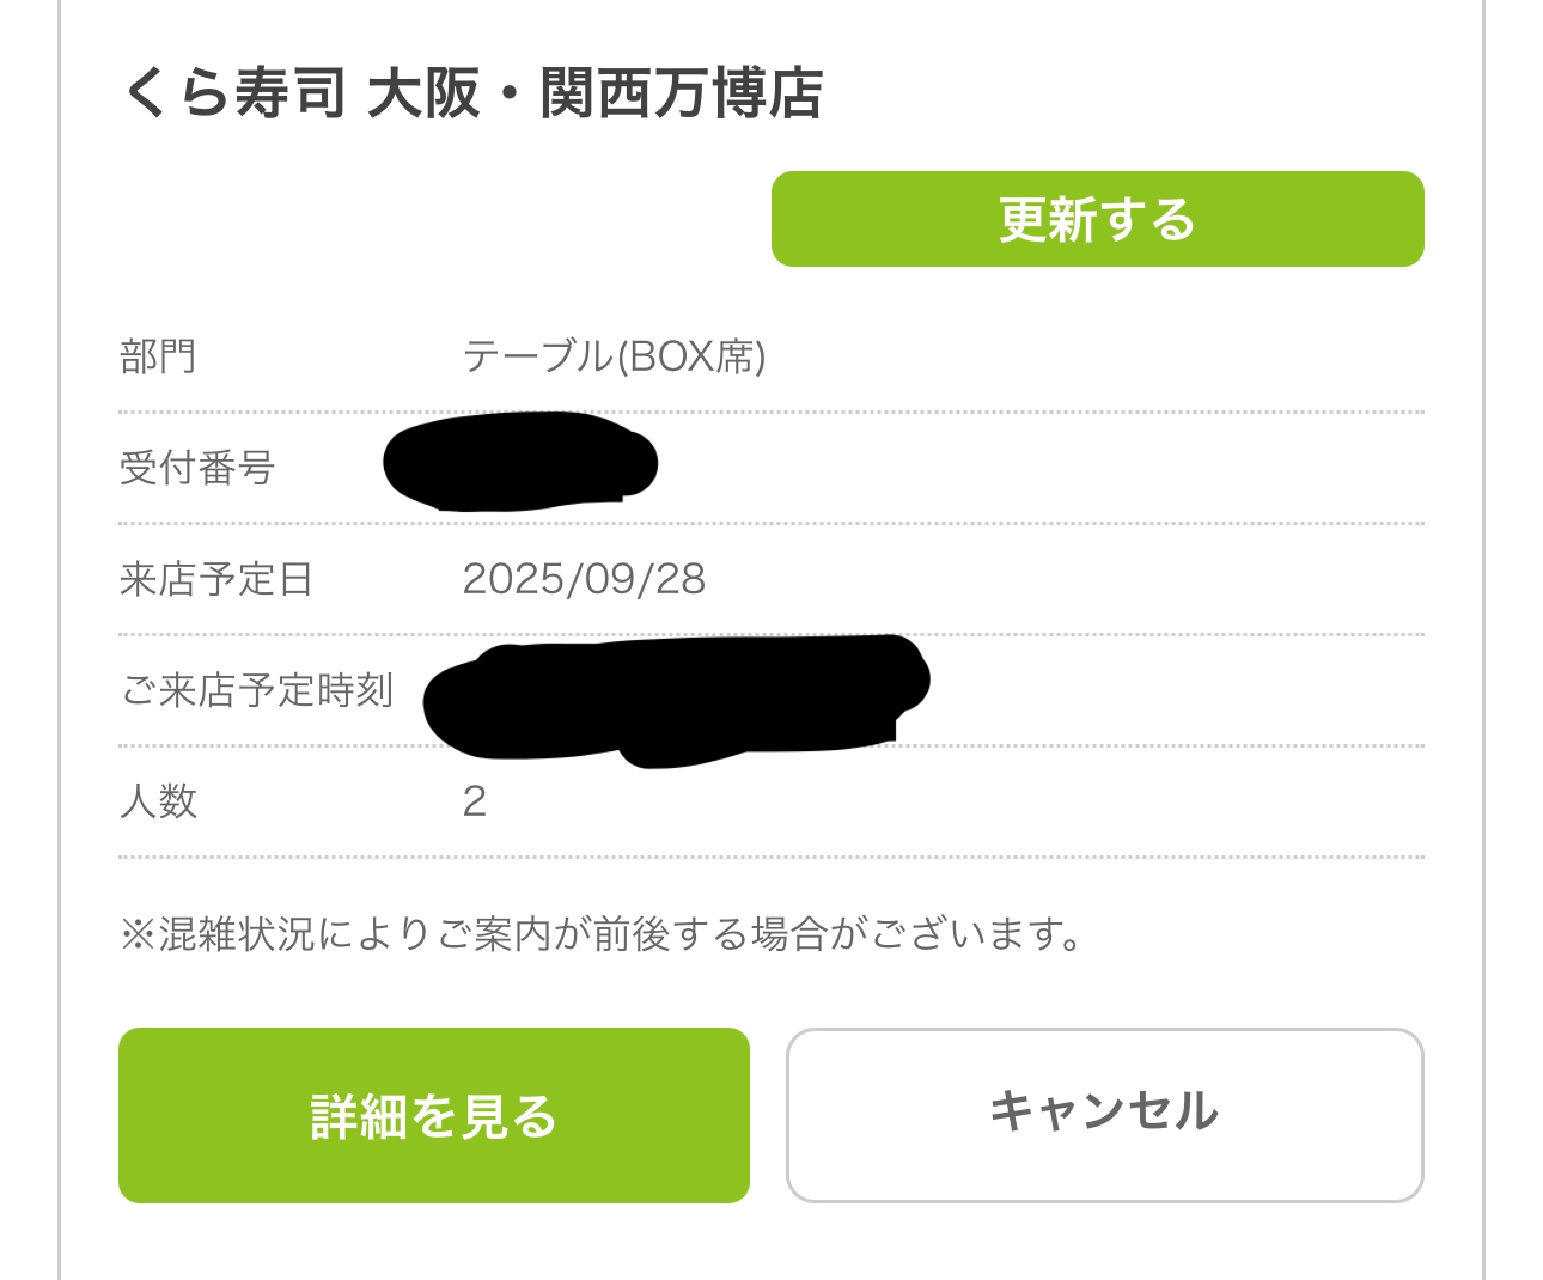Click the 更新する refresh button
Screen dimensions: 1543x1280
pyautogui.click(x=1097, y=219)
